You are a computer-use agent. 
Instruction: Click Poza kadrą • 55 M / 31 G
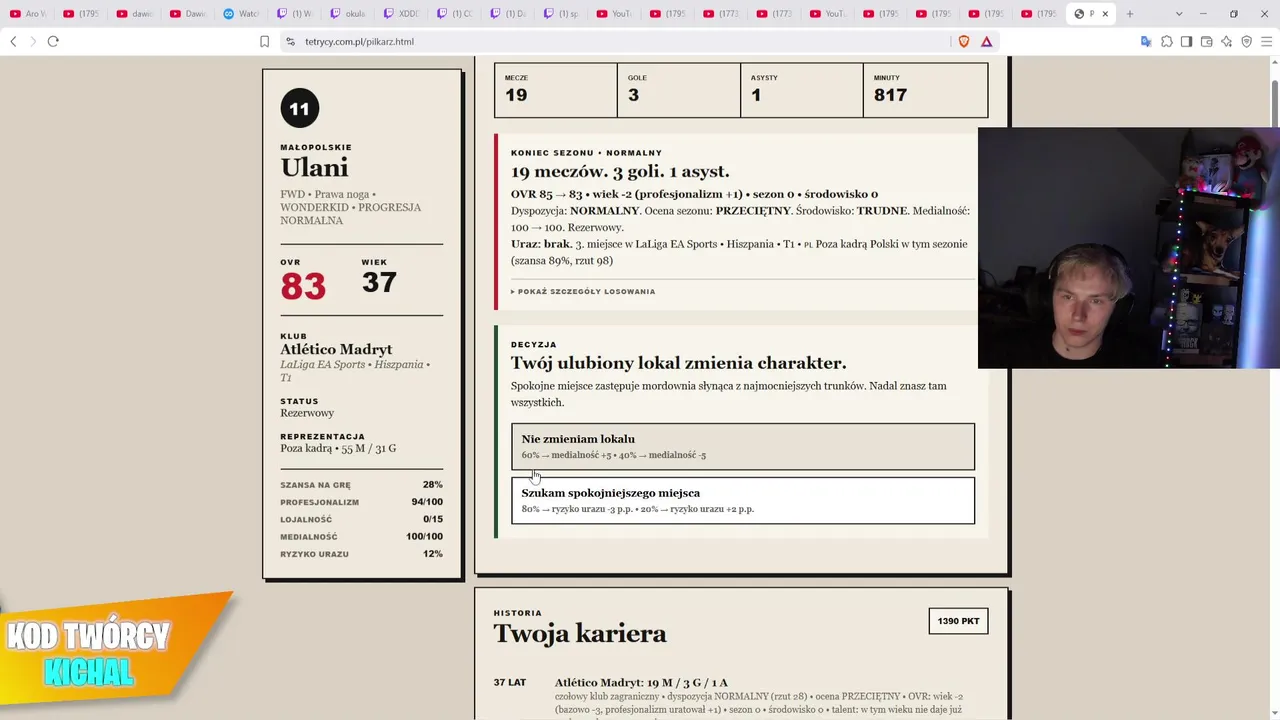(338, 448)
